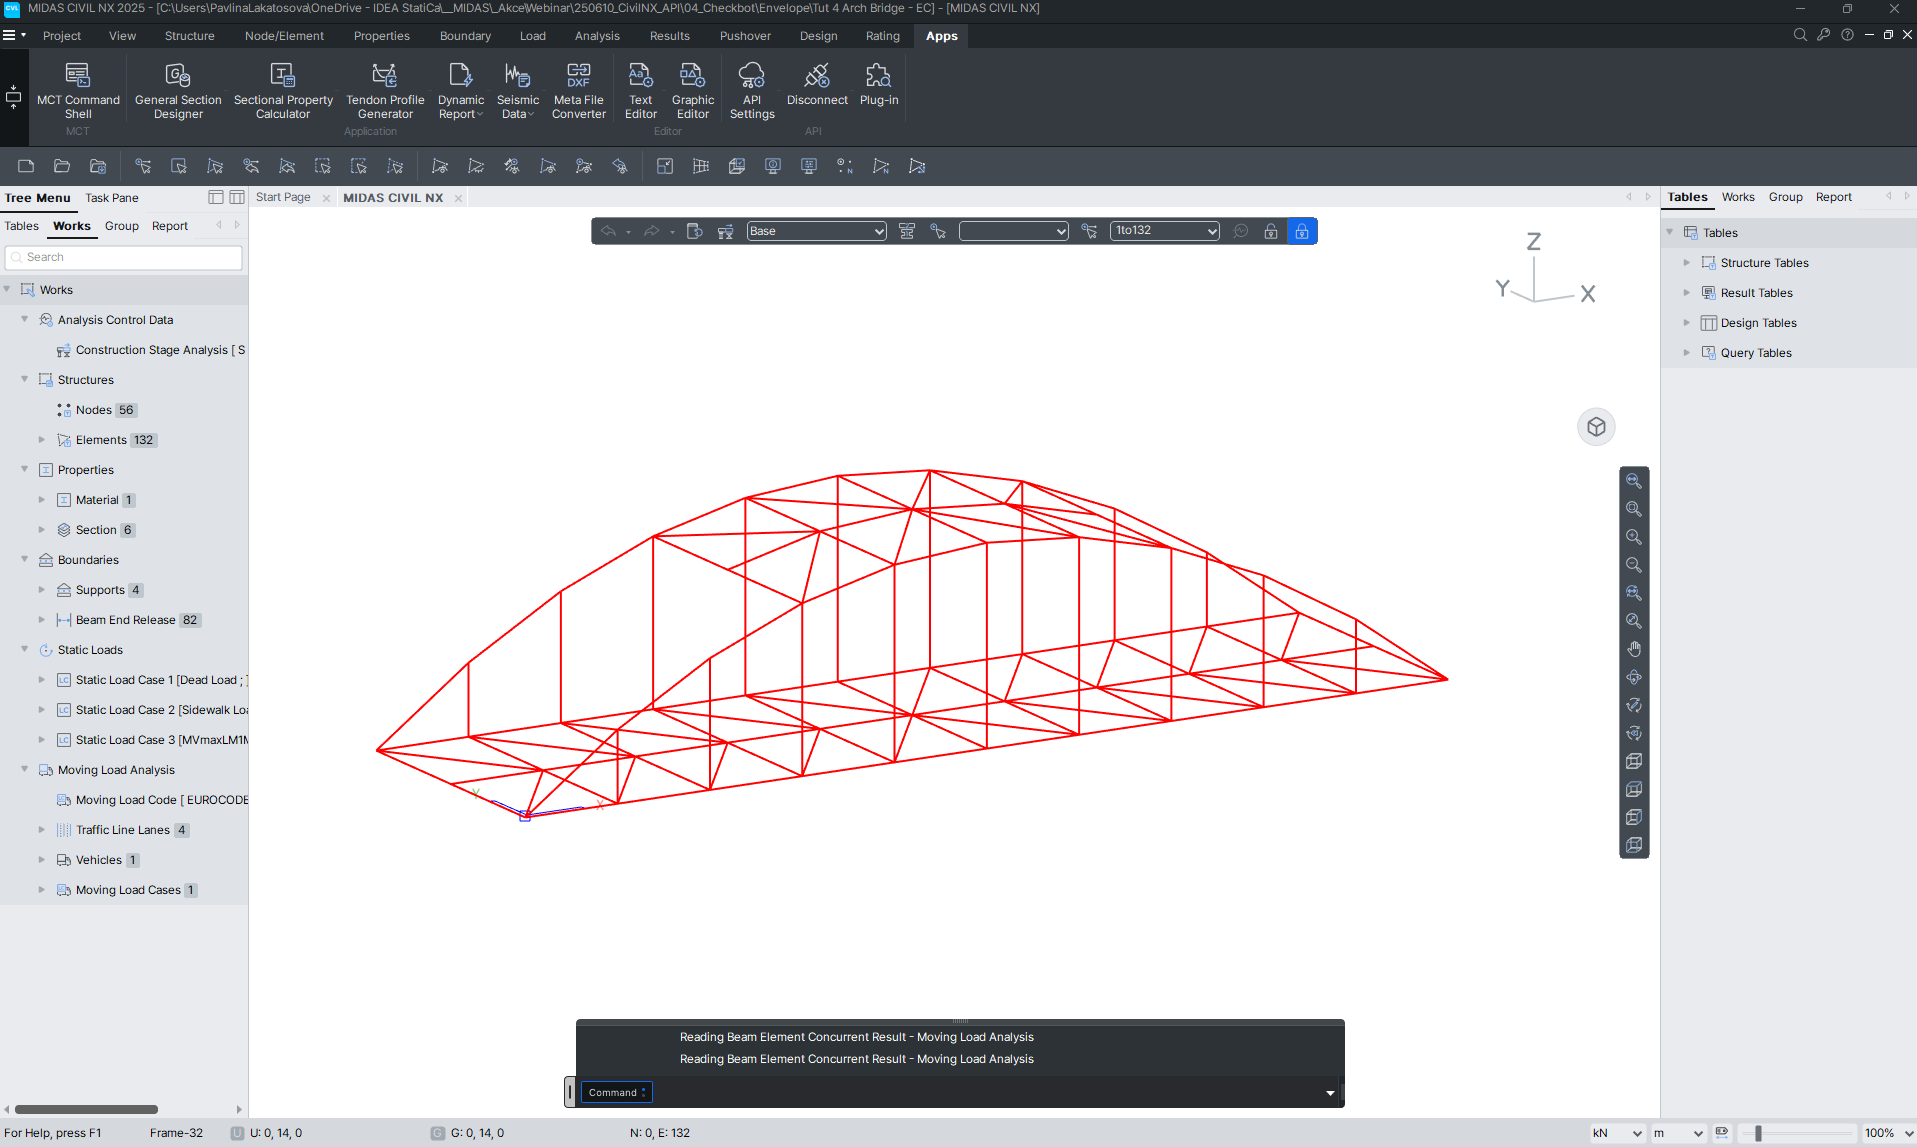
Task: Open the MCT Command Shell
Action: 78,90
